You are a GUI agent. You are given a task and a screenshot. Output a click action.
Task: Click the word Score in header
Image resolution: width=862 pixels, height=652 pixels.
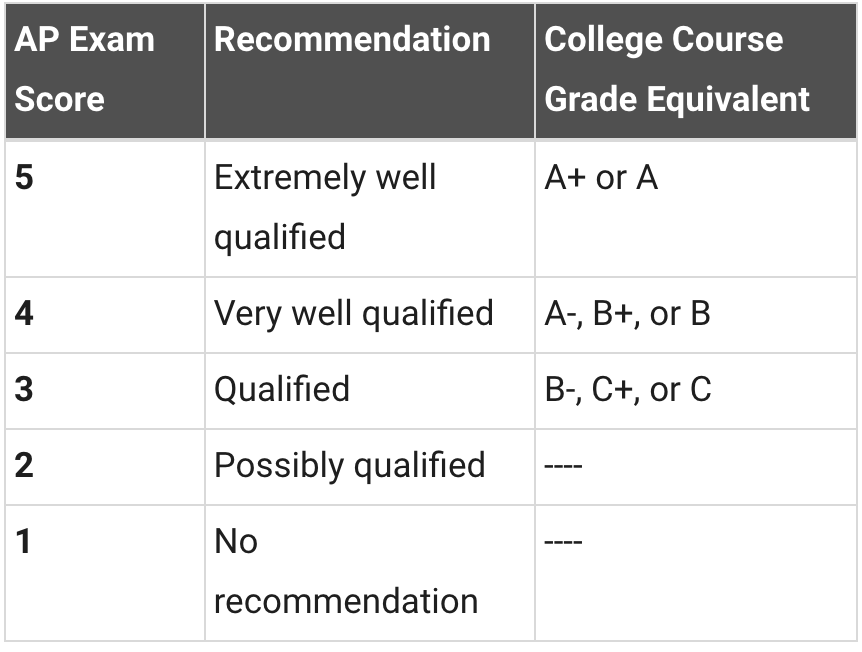tap(59, 99)
